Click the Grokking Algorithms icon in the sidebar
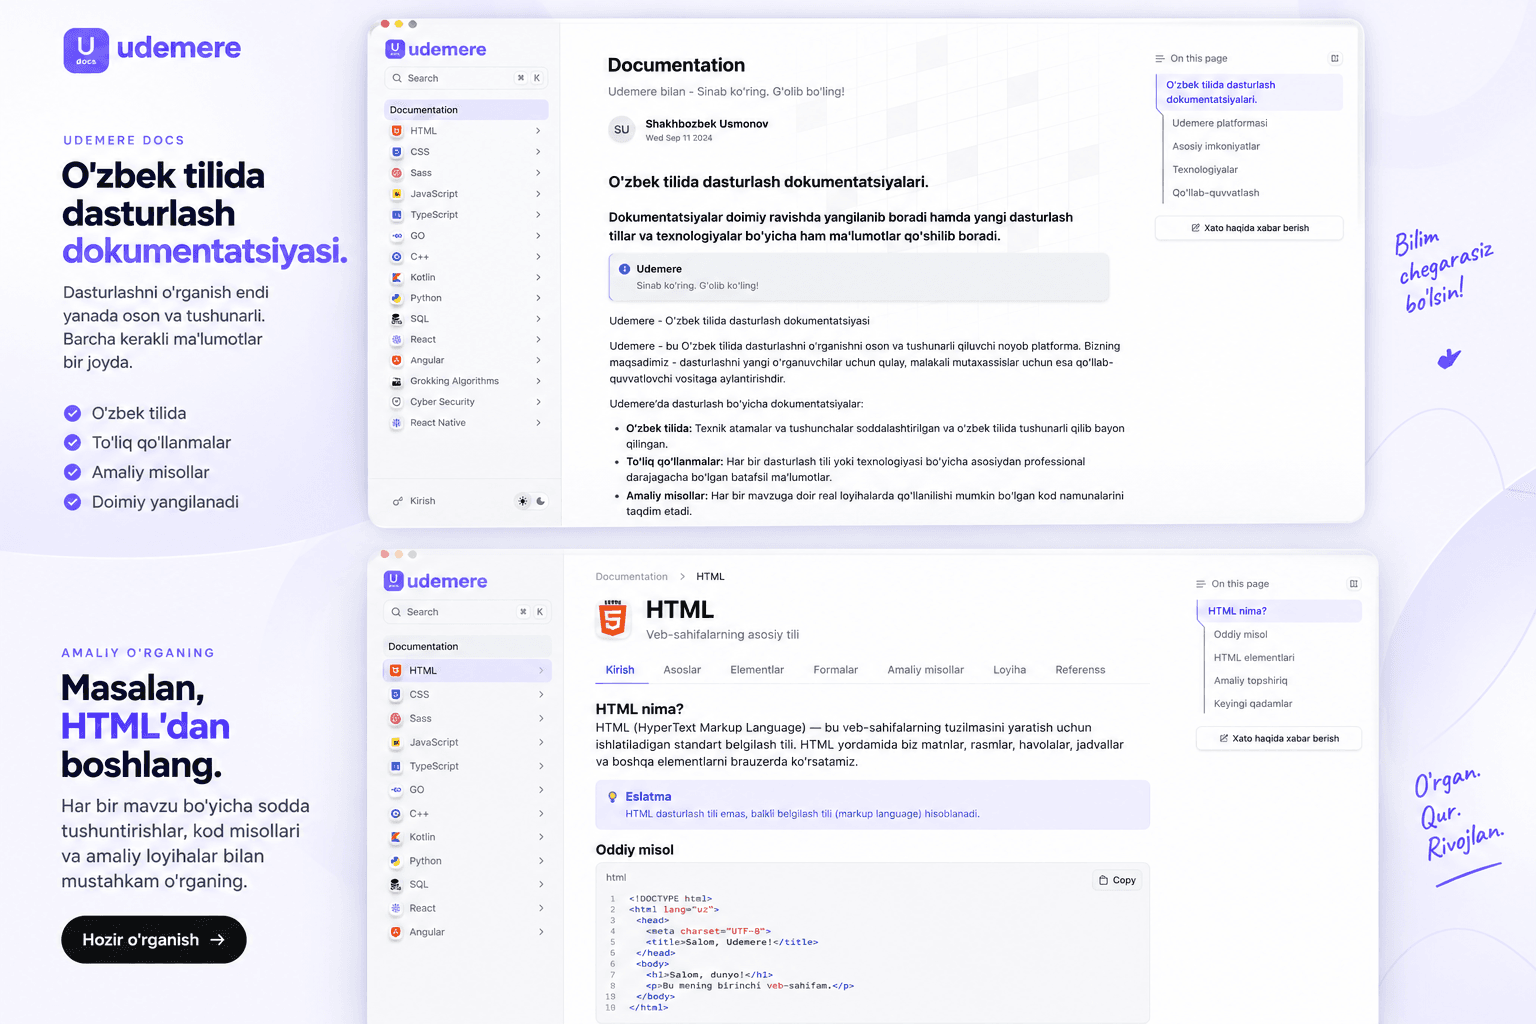Viewport: 1536px width, 1024px height. (397, 381)
